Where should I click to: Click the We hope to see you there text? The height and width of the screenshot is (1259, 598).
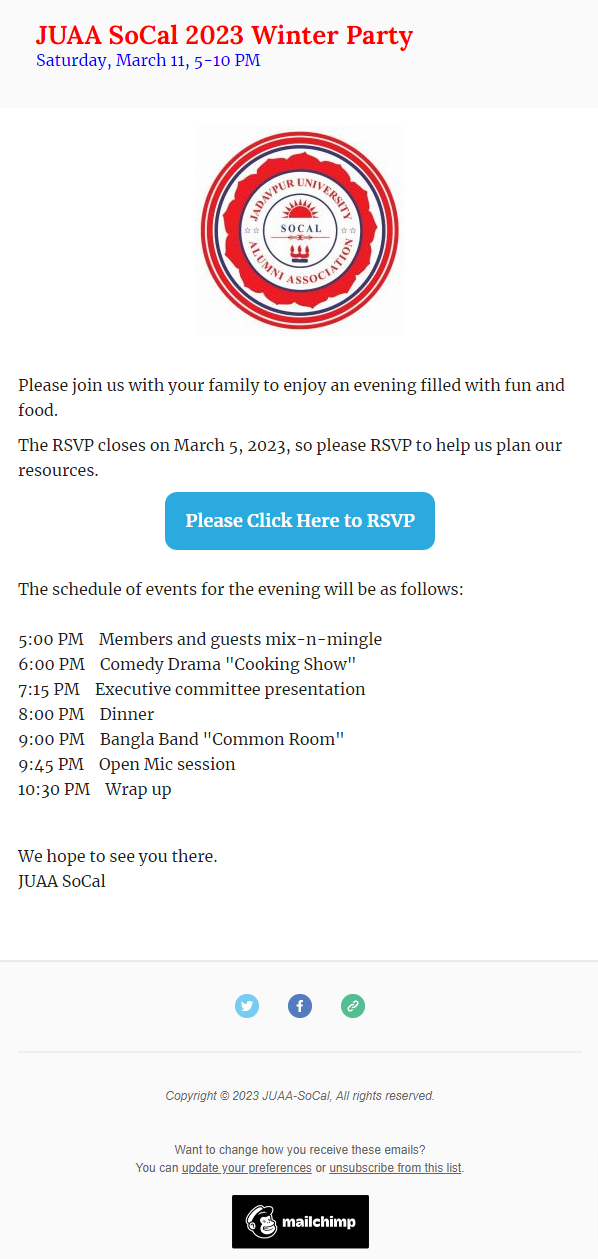coord(118,856)
